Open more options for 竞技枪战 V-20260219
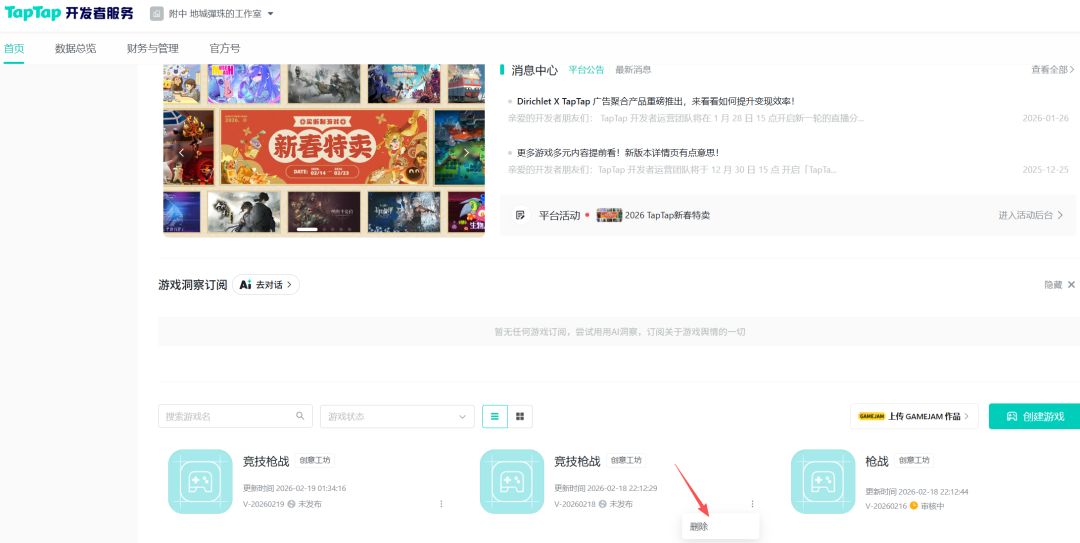 click(x=442, y=504)
